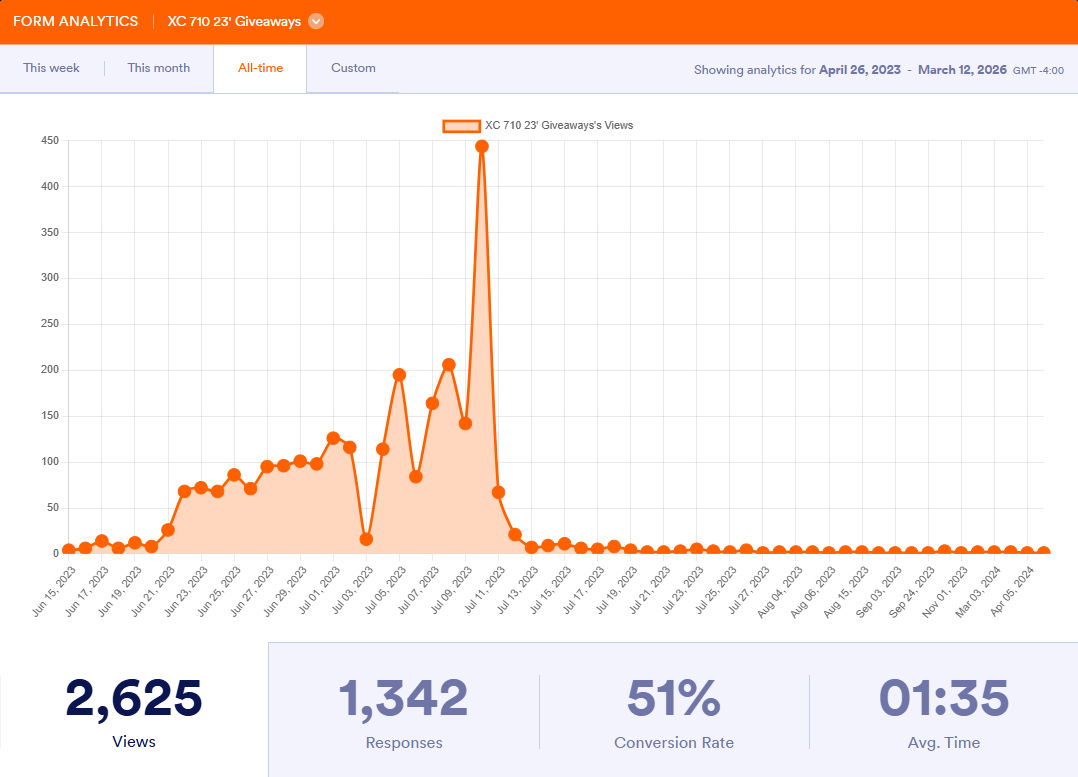Screen dimensions: 1078x777
Task: Switch to This month tab
Action: 158,68
